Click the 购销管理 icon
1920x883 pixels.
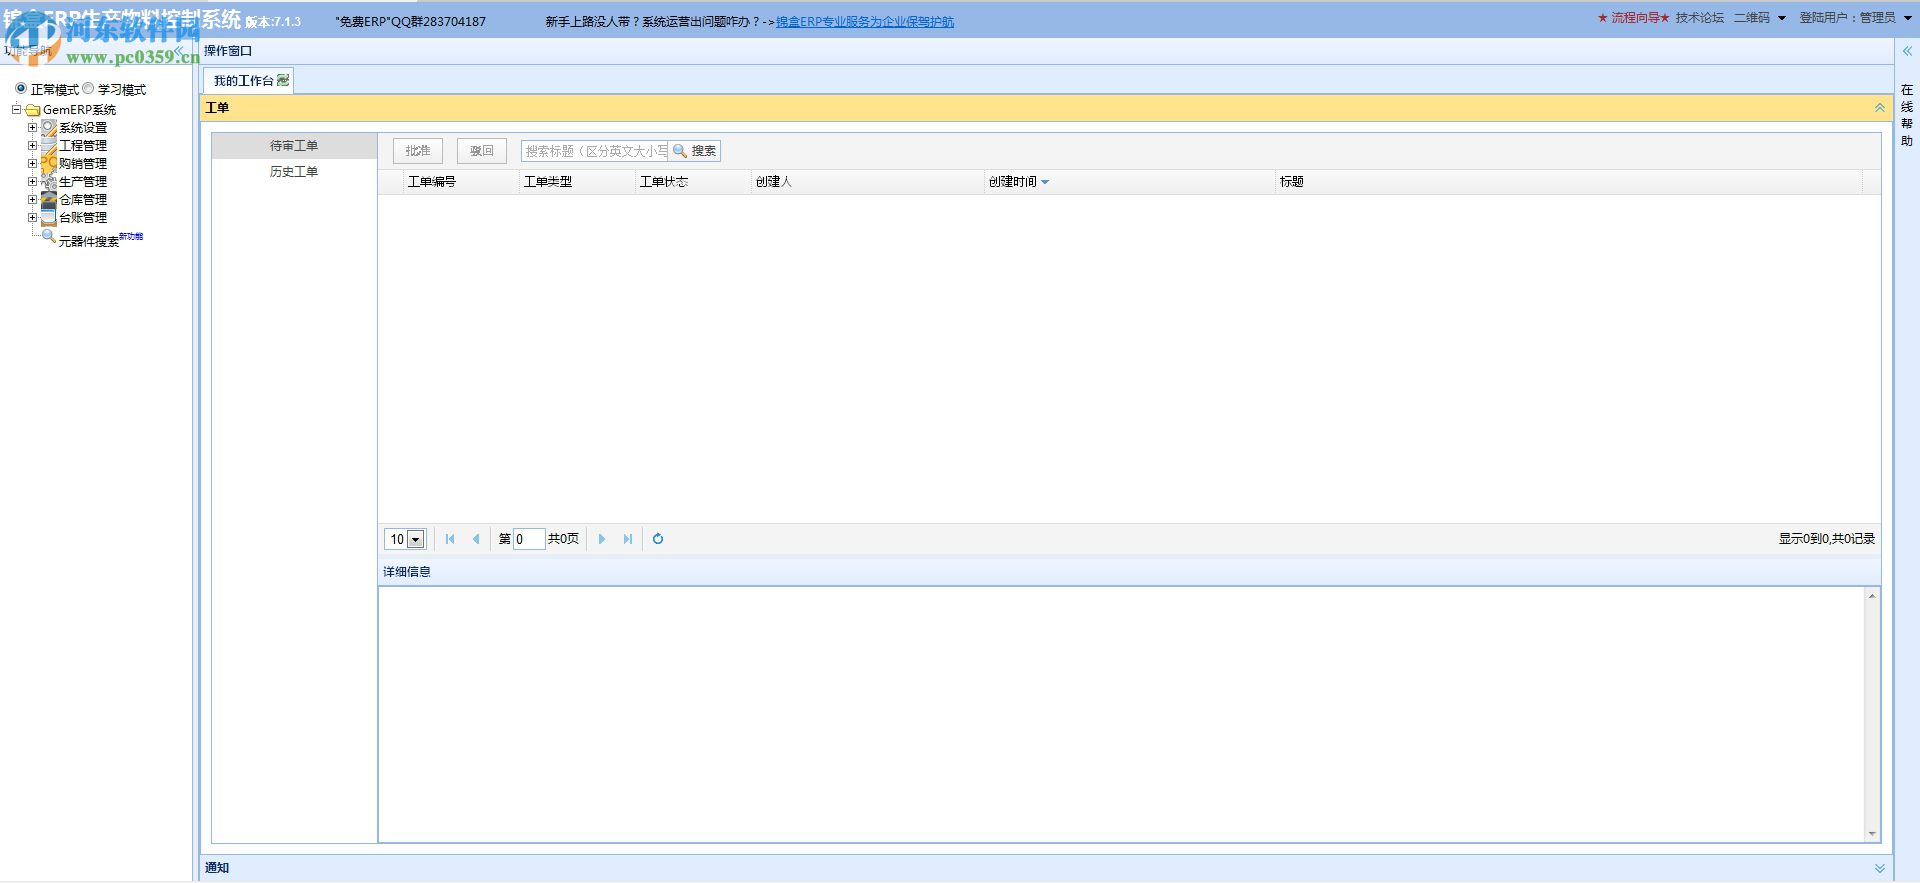(x=48, y=164)
